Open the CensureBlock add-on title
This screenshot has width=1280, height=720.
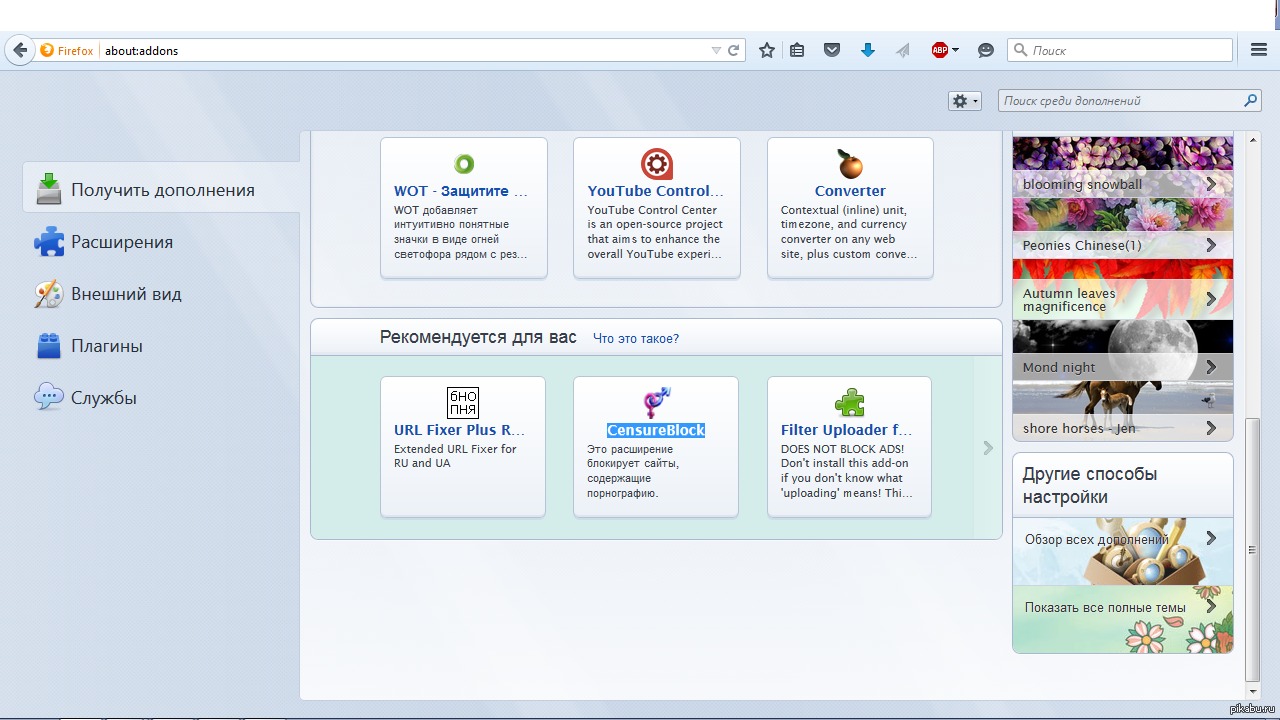(656, 430)
